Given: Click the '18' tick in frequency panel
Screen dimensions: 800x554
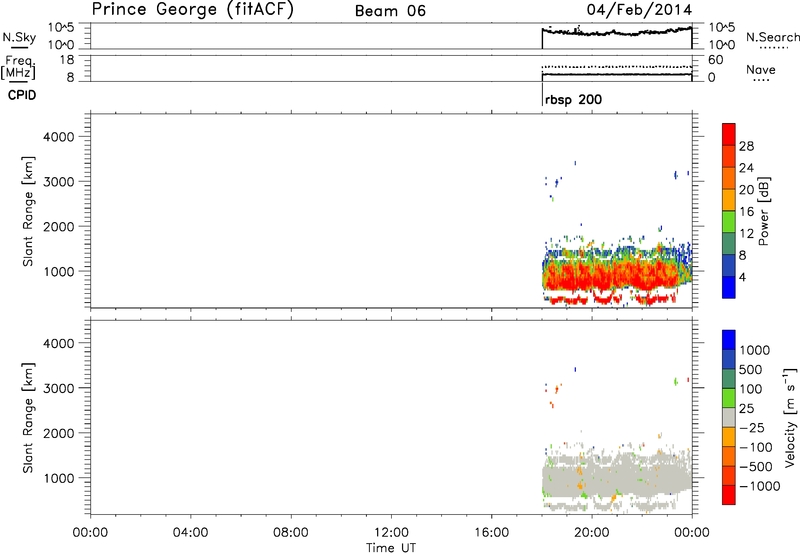Looking at the screenshot, I should [67, 60].
